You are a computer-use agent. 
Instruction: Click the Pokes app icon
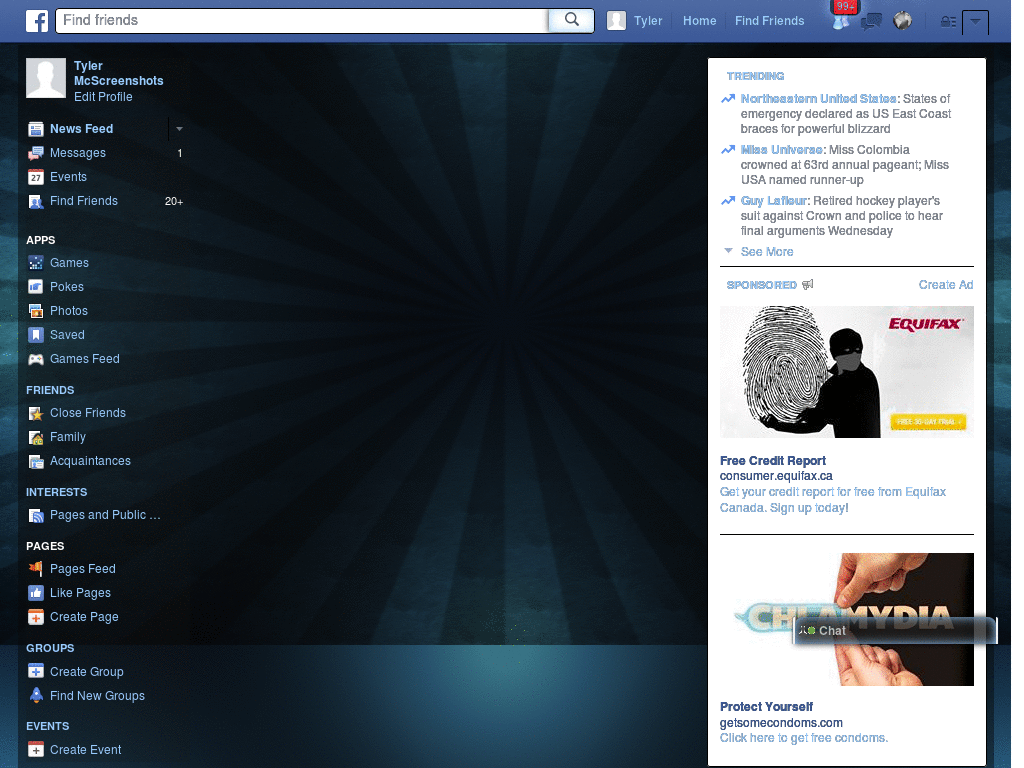(x=36, y=287)
